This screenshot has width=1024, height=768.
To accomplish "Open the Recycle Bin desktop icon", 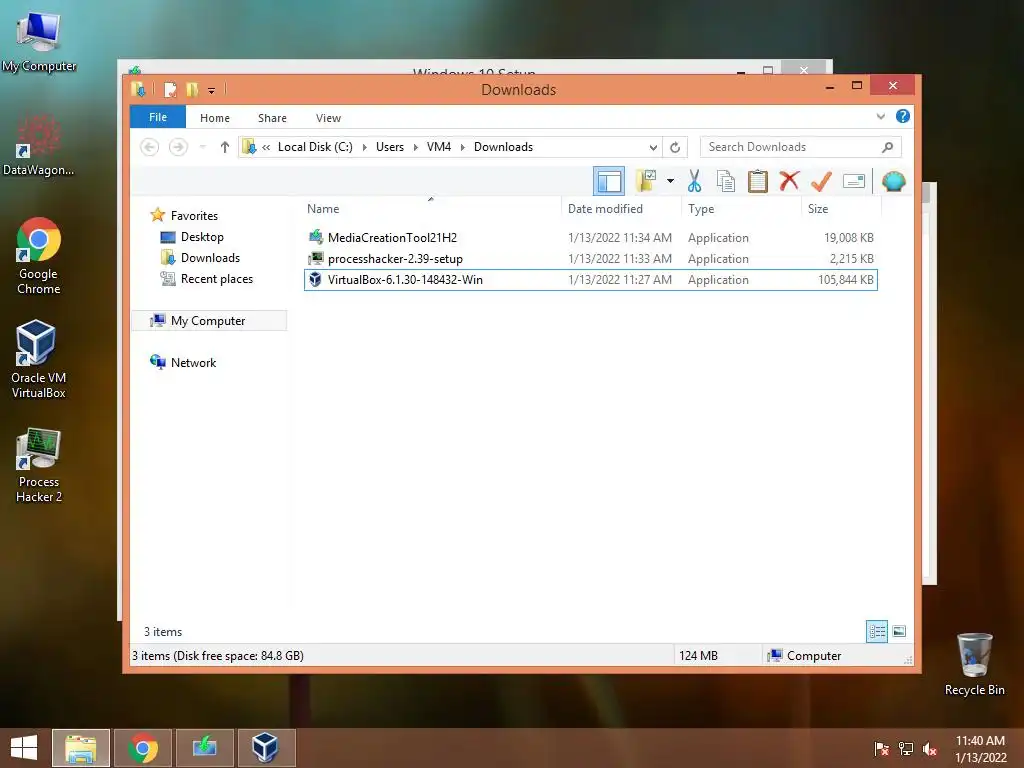I will pyautogui.click(x=974, y=664).
